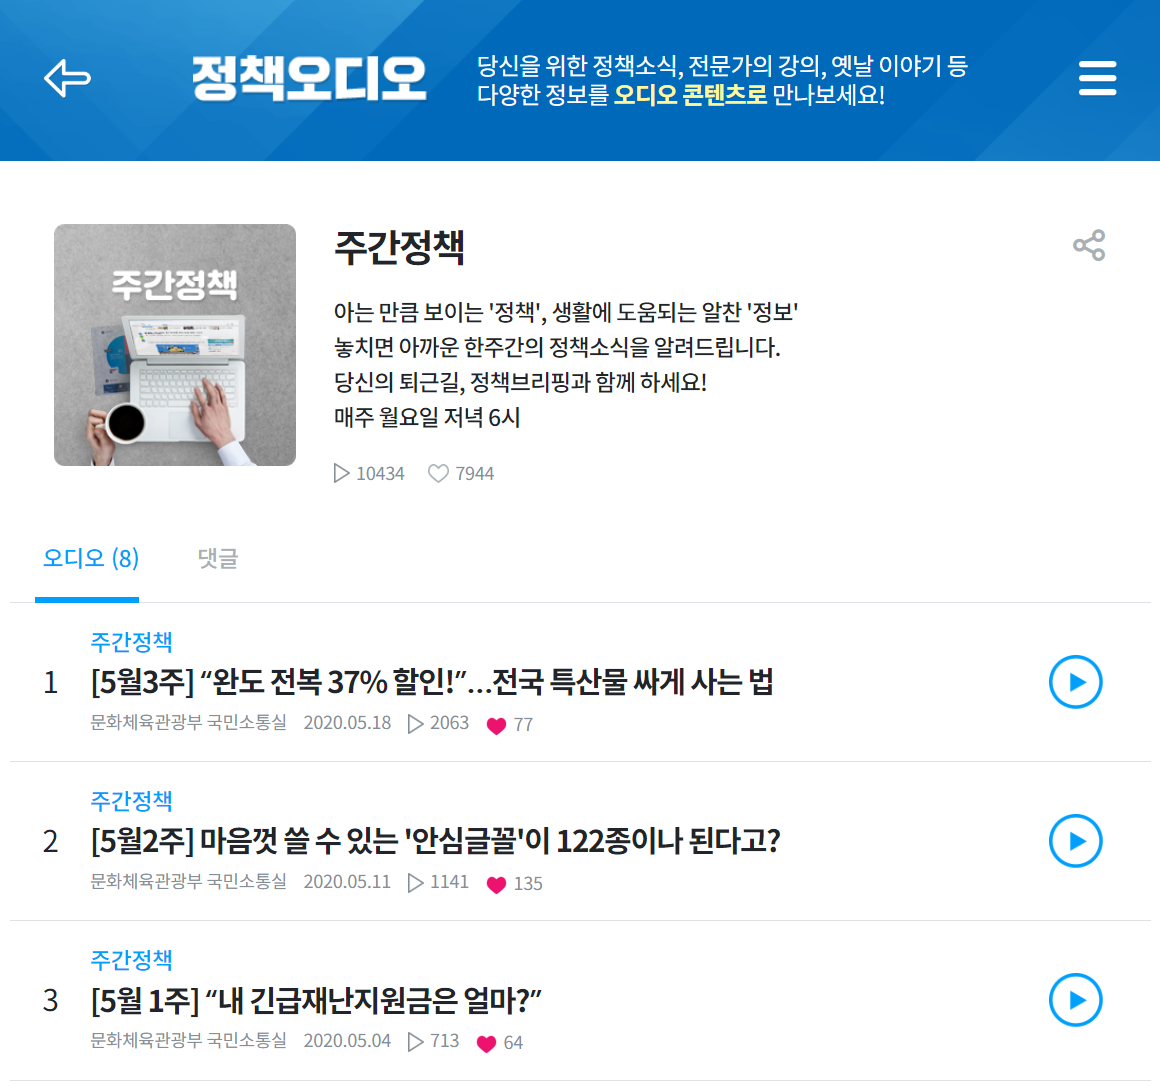Viewport: 1160px width, 1087px height.
Task: Open the 5월3주 완도 전복 37% 할인 title
Action: [432, 682]
